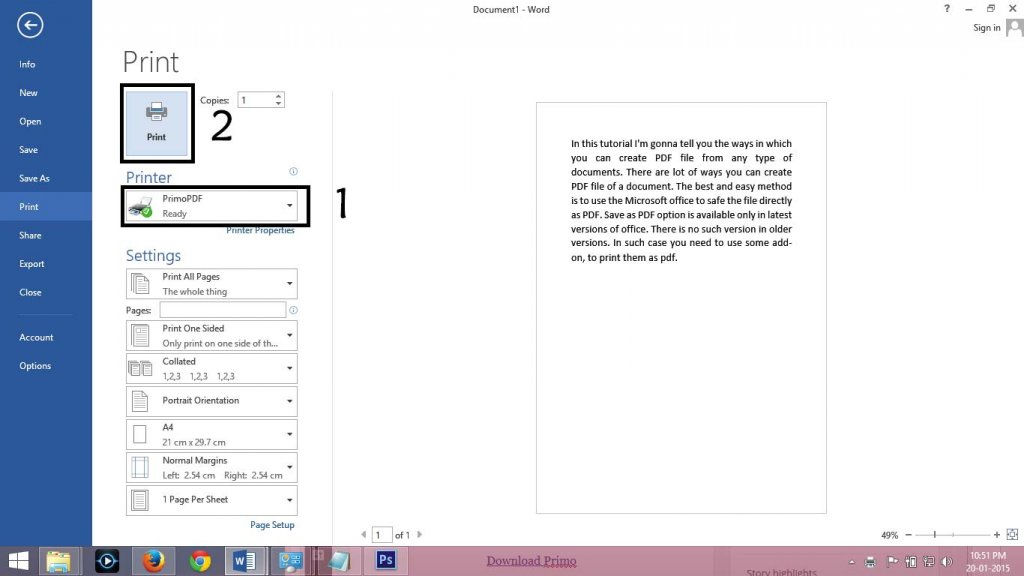The height and width of the screenshot is (576, 1024).
Task: Open Photoshop from the taskbar
Action: pyautogui.click(x=386, y=560)
